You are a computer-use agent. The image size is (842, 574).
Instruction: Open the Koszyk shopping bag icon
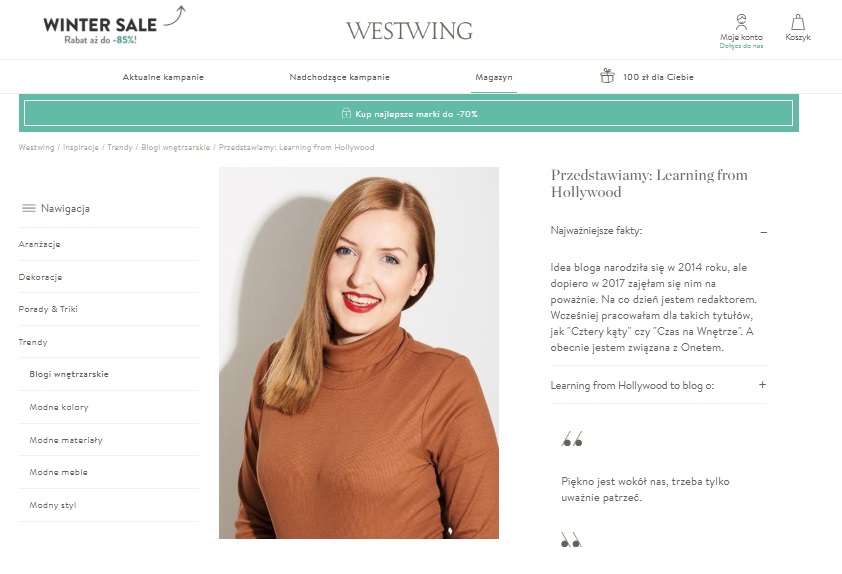(x=798, y=22)
